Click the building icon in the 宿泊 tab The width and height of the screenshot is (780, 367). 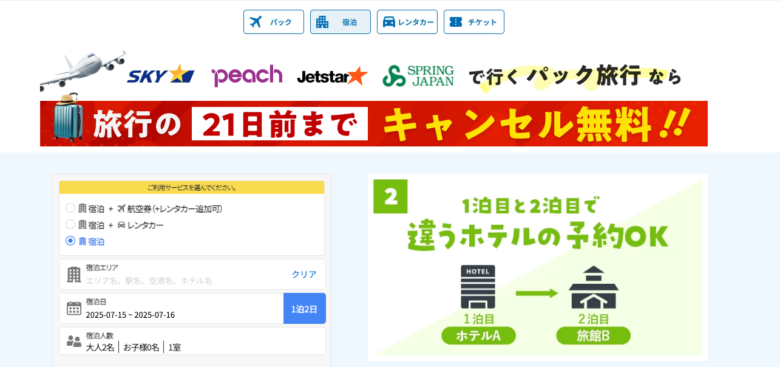(322, 22)
